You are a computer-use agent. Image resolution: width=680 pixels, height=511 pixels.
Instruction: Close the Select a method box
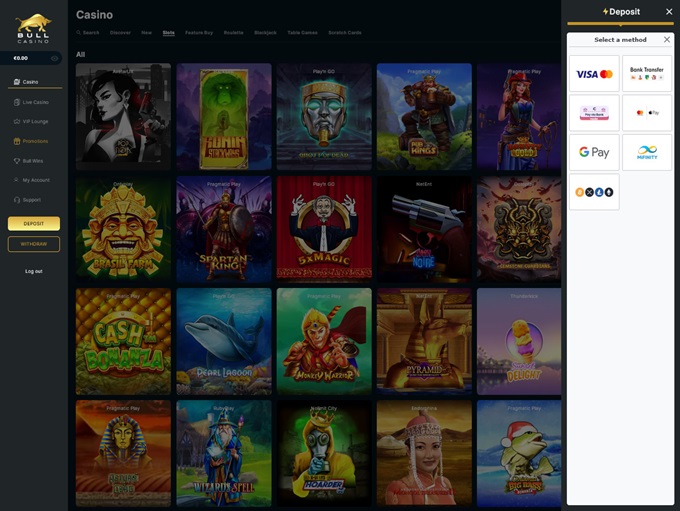point(667,40)
